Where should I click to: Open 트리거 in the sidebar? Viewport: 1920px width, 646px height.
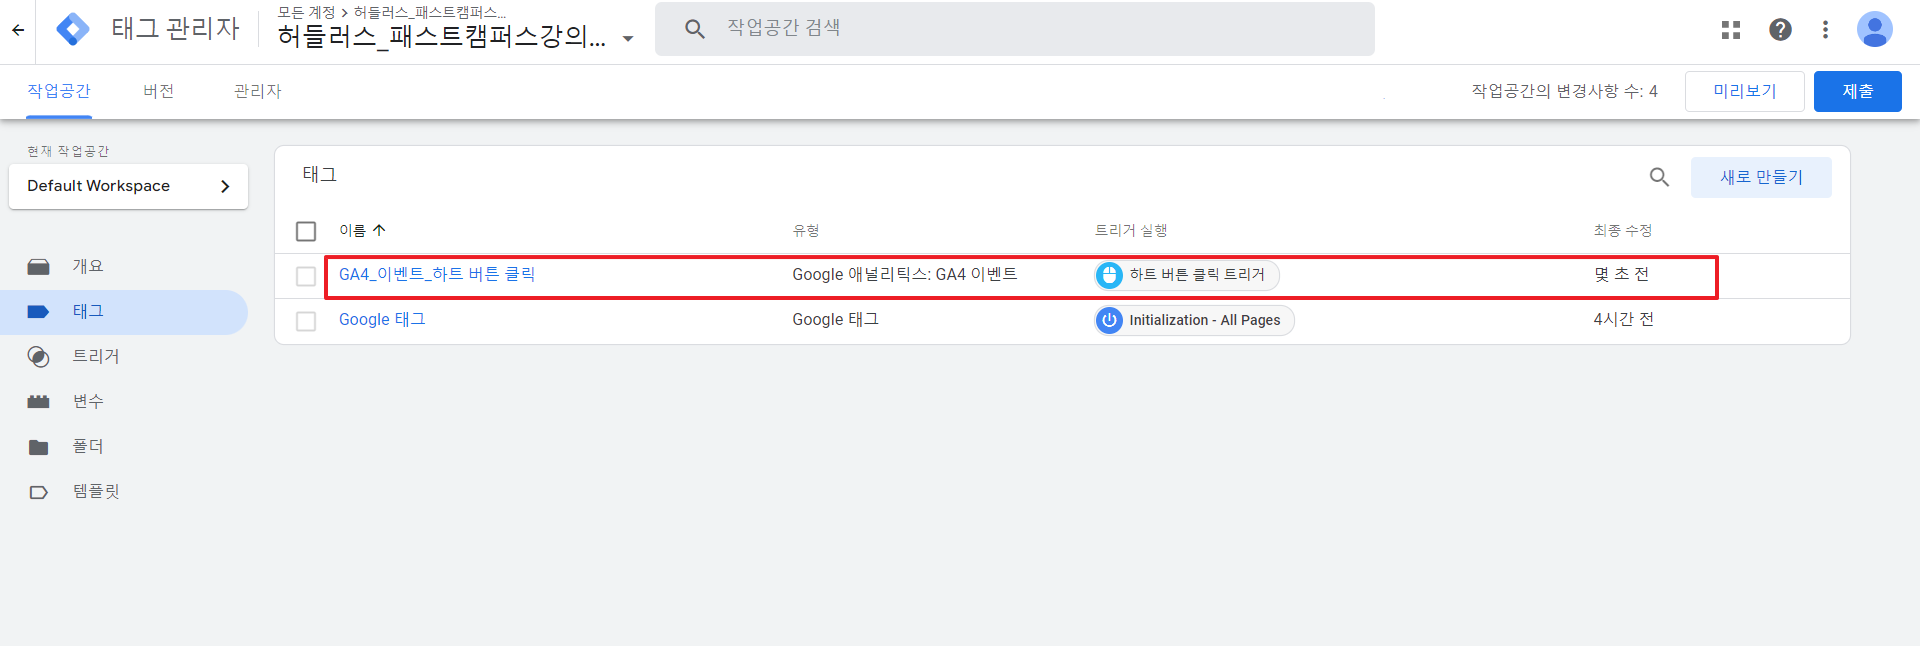pyautogui.click(x=96, y=356)
